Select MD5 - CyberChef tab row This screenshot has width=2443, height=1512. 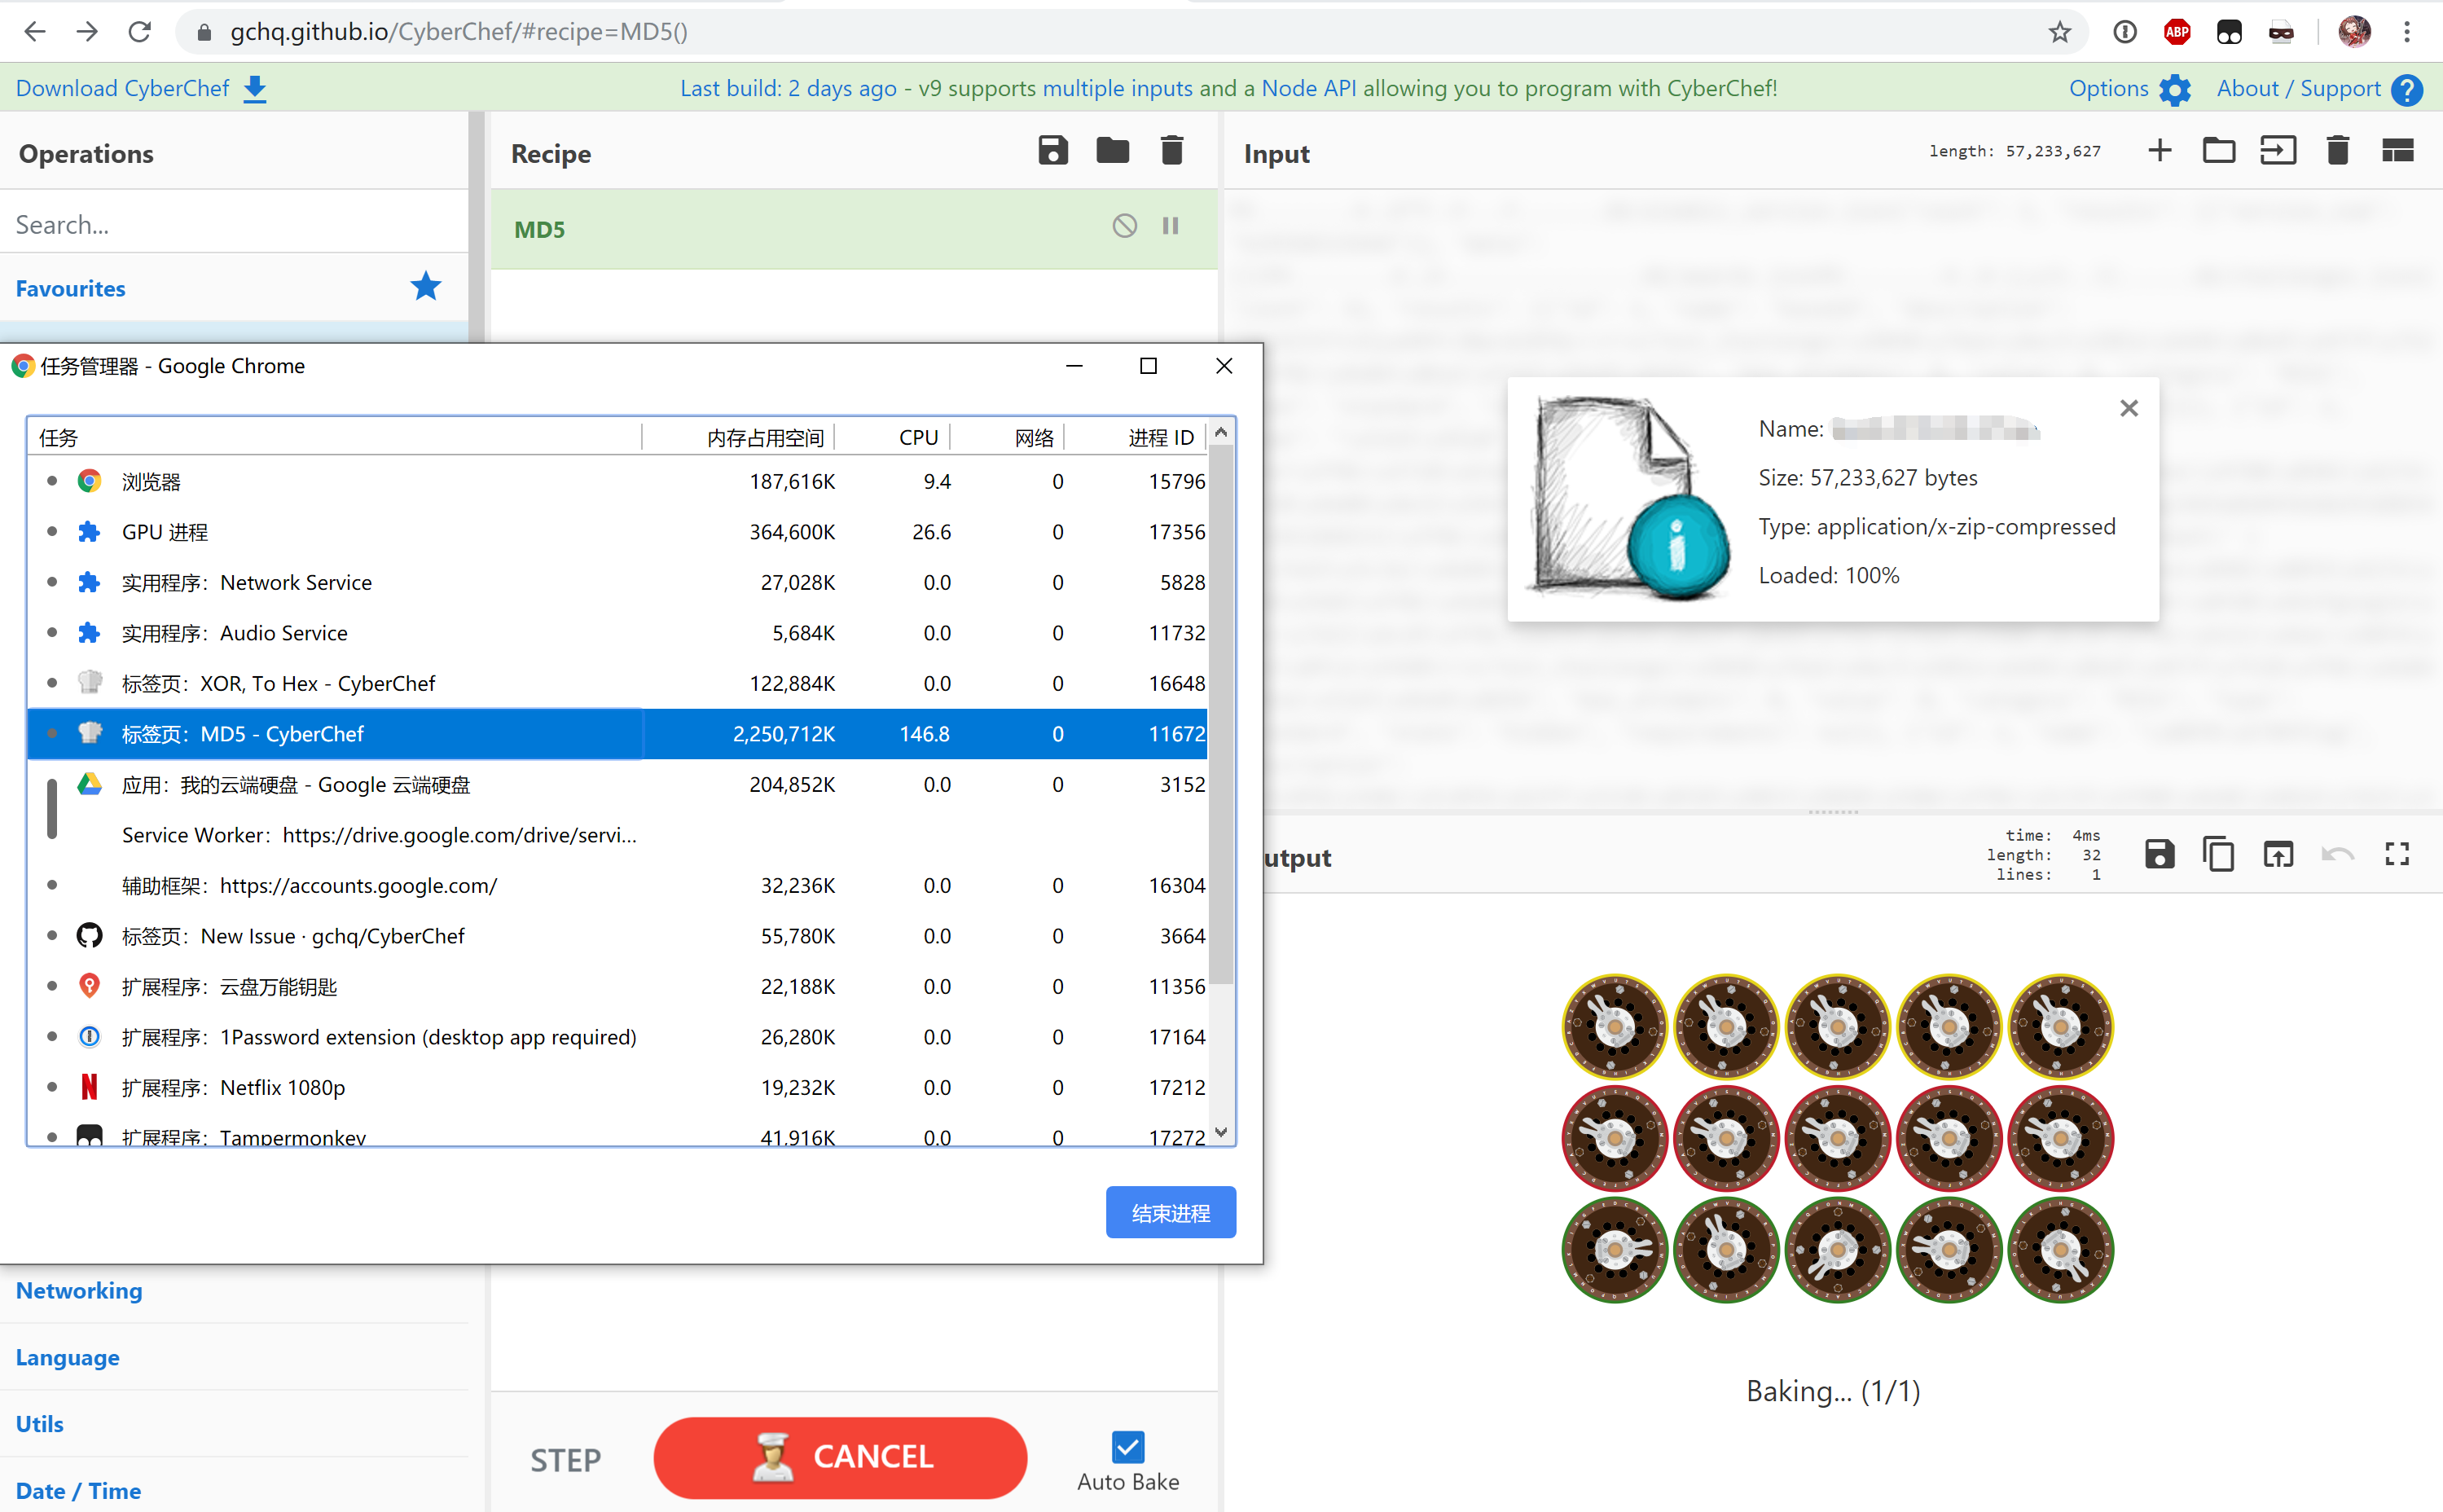coord(618,734)
